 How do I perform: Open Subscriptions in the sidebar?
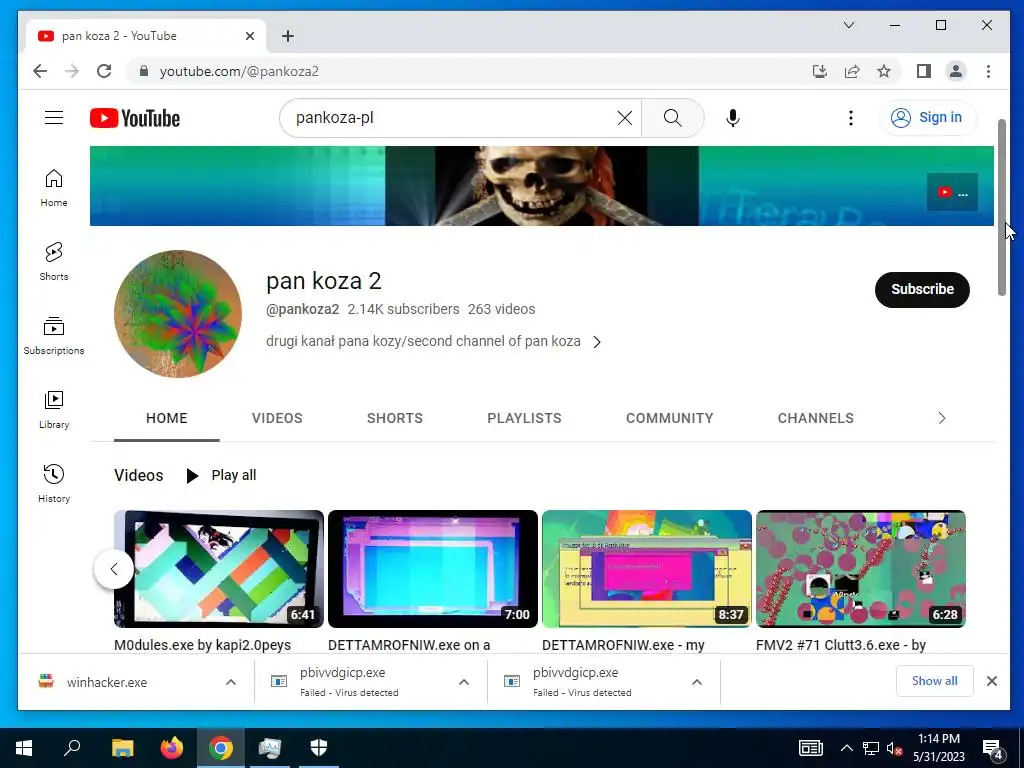(54, 336)
